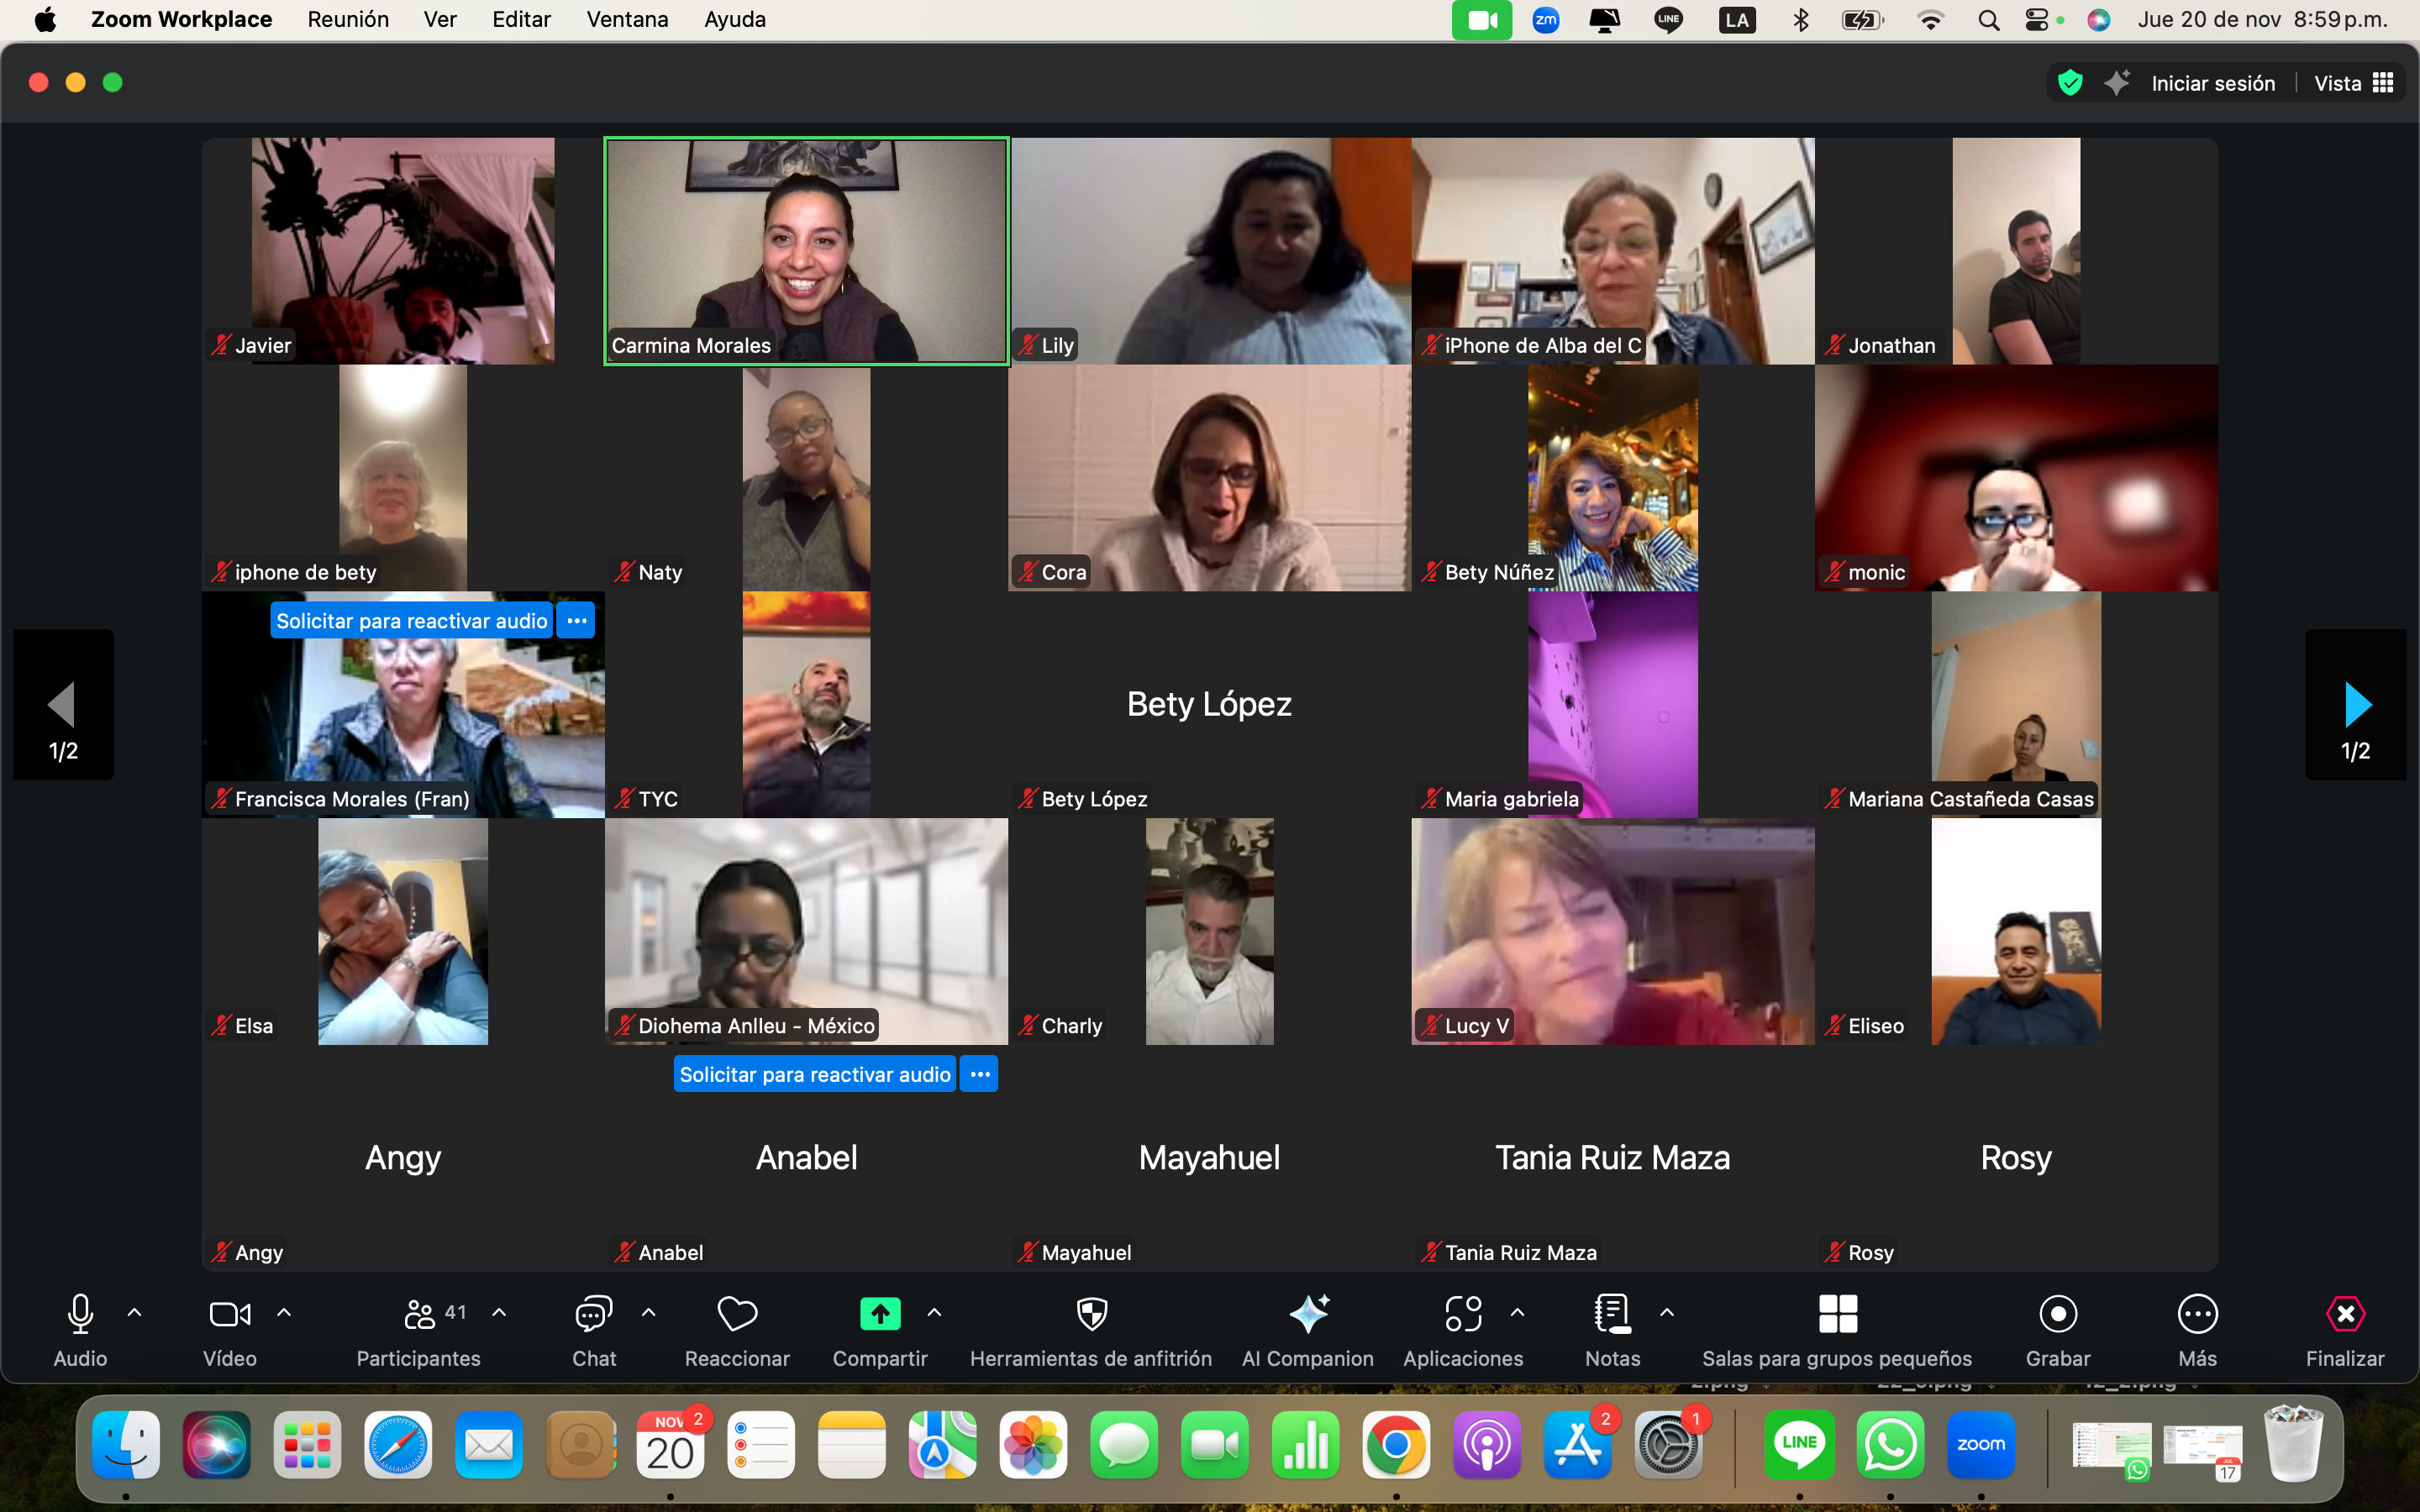
Task: Click Solicitar para reactivar audio on Francisca
Action: tap(411, 621)
